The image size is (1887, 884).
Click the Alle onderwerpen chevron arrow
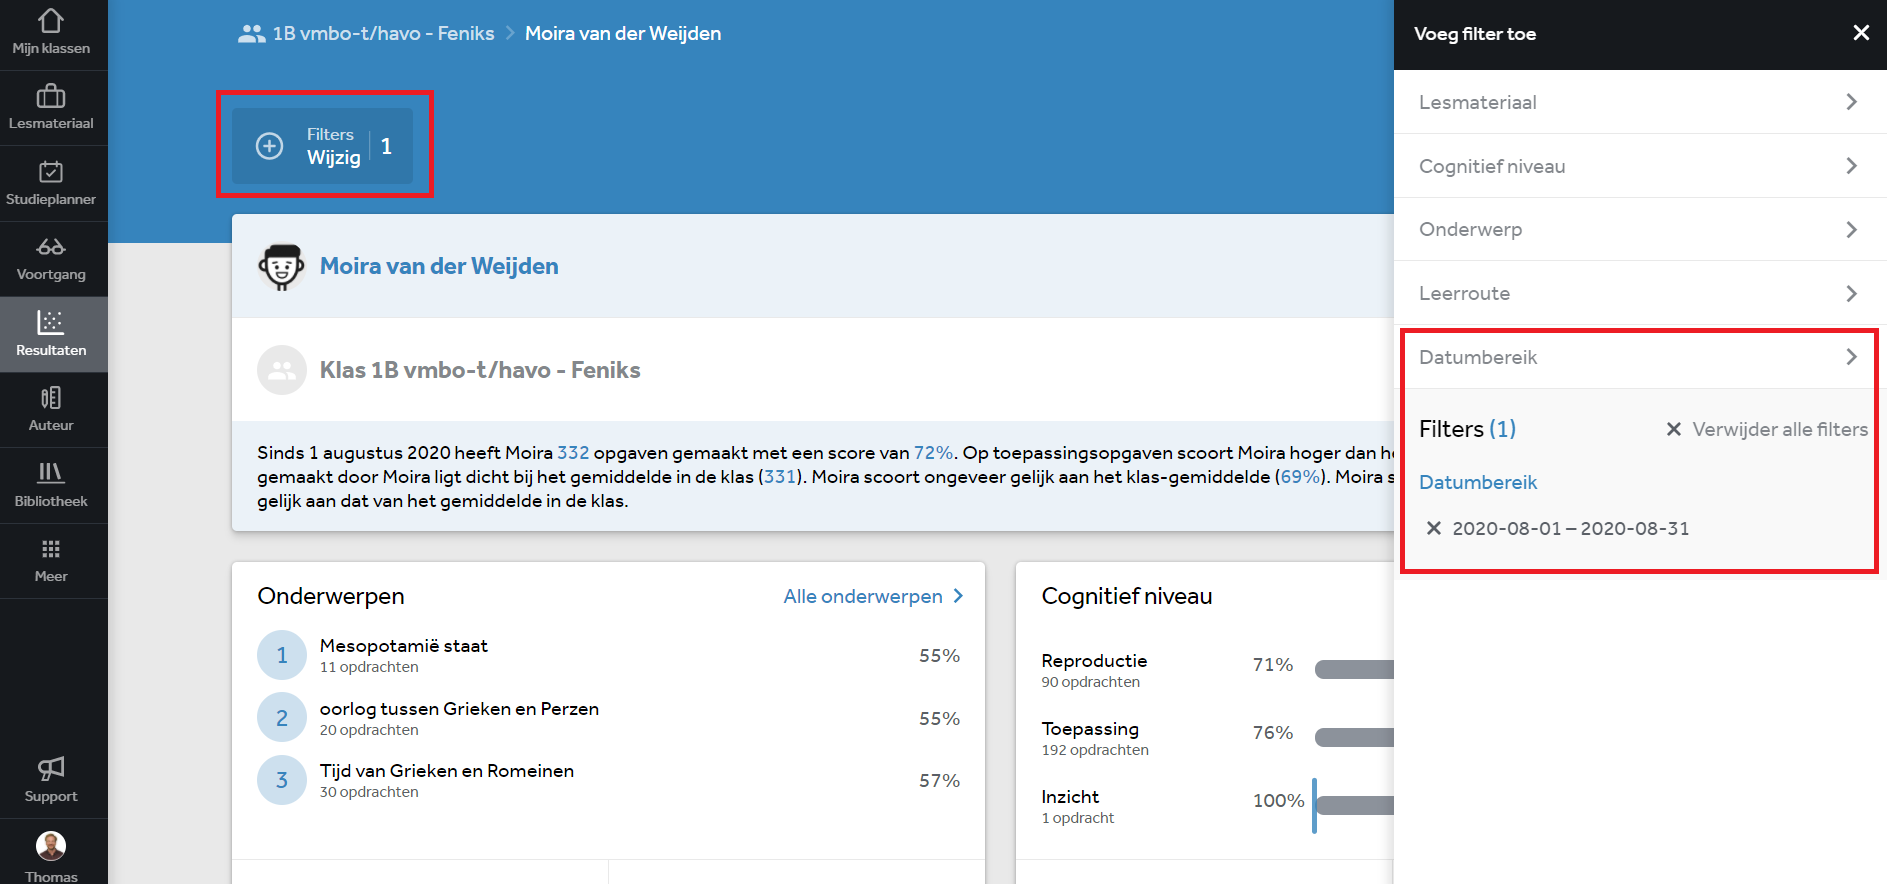coord(958,596)
